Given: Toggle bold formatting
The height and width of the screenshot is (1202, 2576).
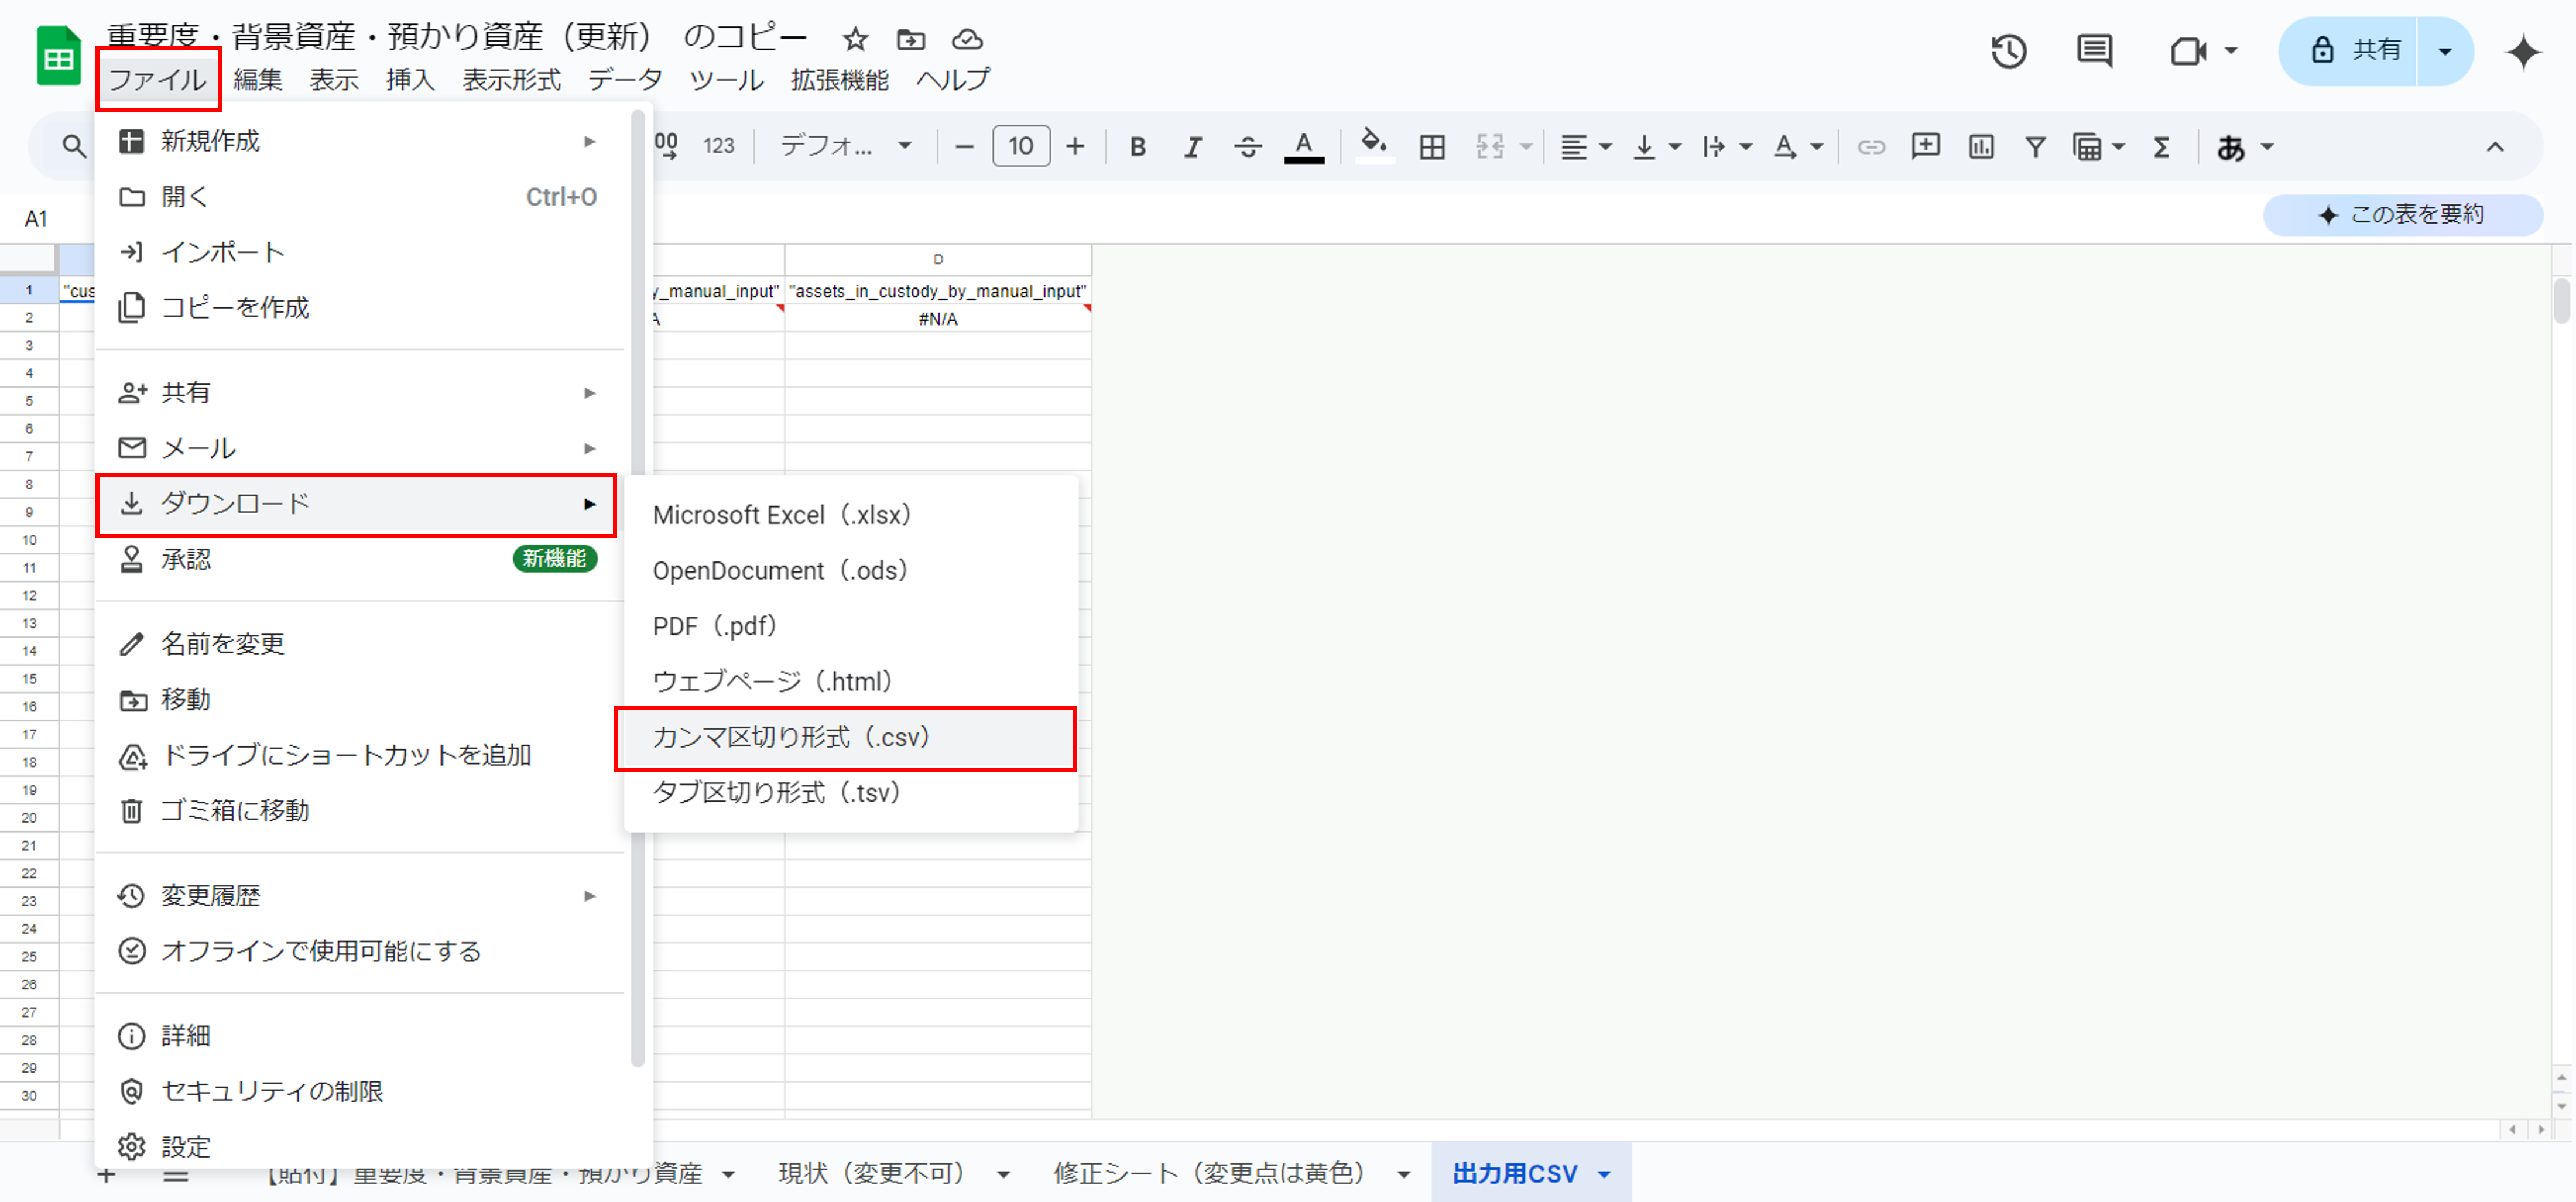Looking at the screenshot, I should pyautogui.click(x=1137, y=147).
